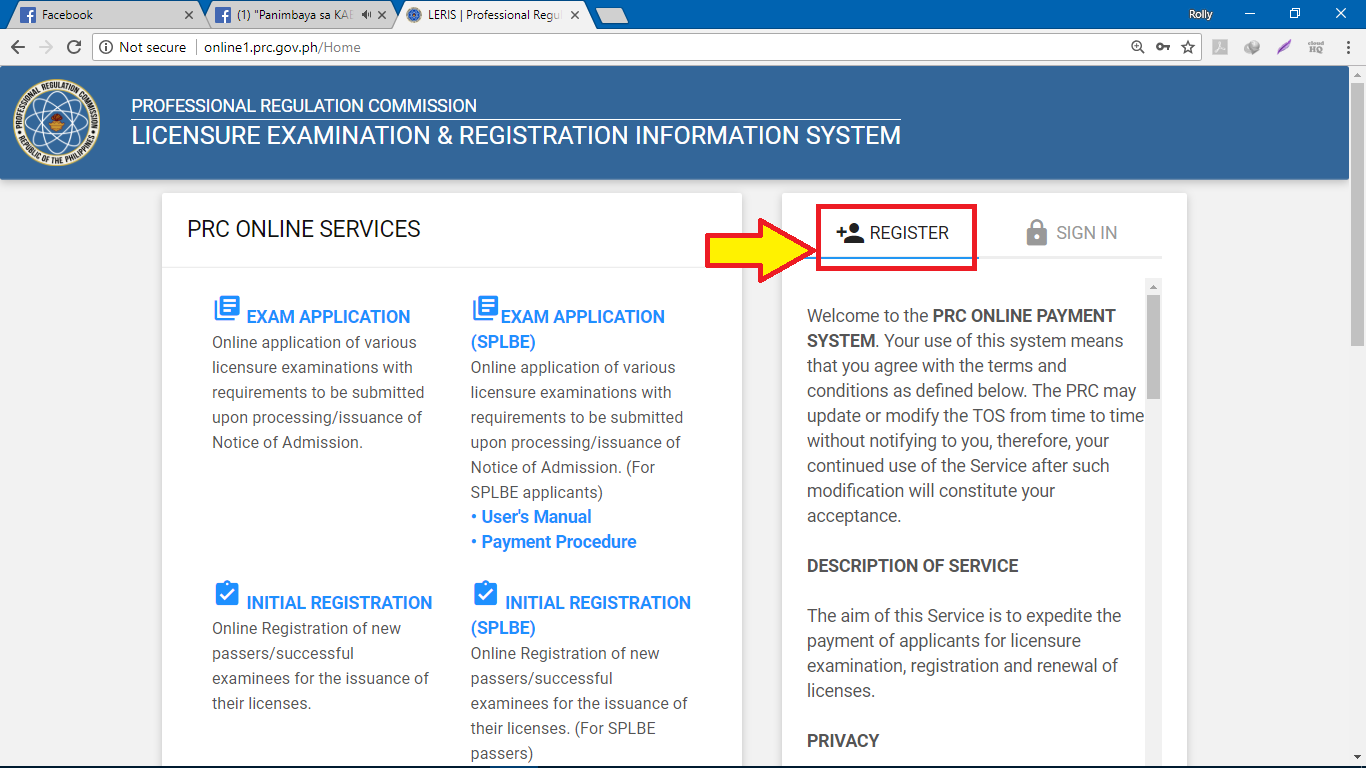Viewport: 1366px width, 768px height.
Task: Open Chrome's three-dot customize menu
Action: [1349, 46]
